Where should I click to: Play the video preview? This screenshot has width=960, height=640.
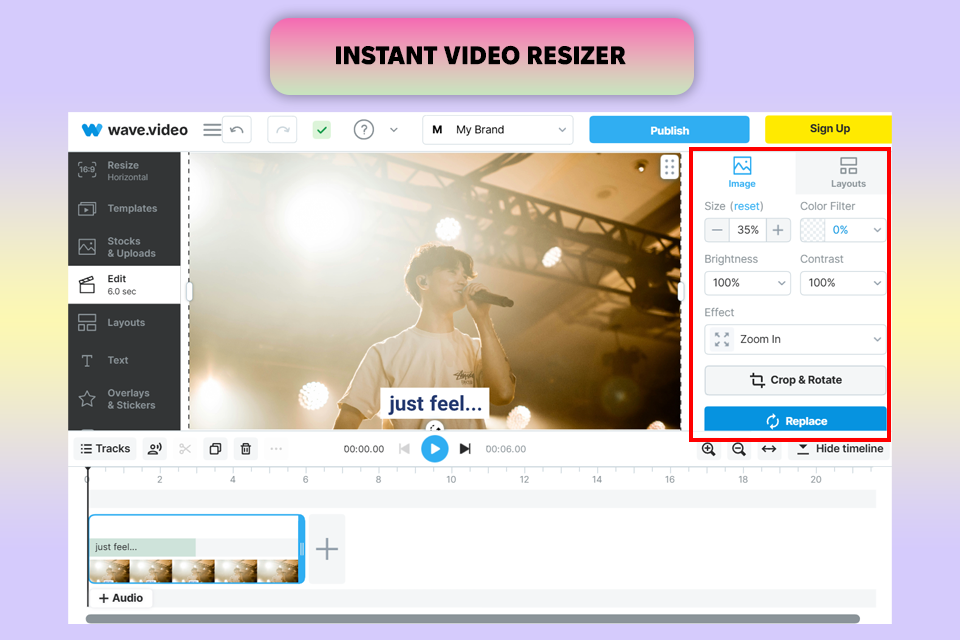[x=435, y=449]
